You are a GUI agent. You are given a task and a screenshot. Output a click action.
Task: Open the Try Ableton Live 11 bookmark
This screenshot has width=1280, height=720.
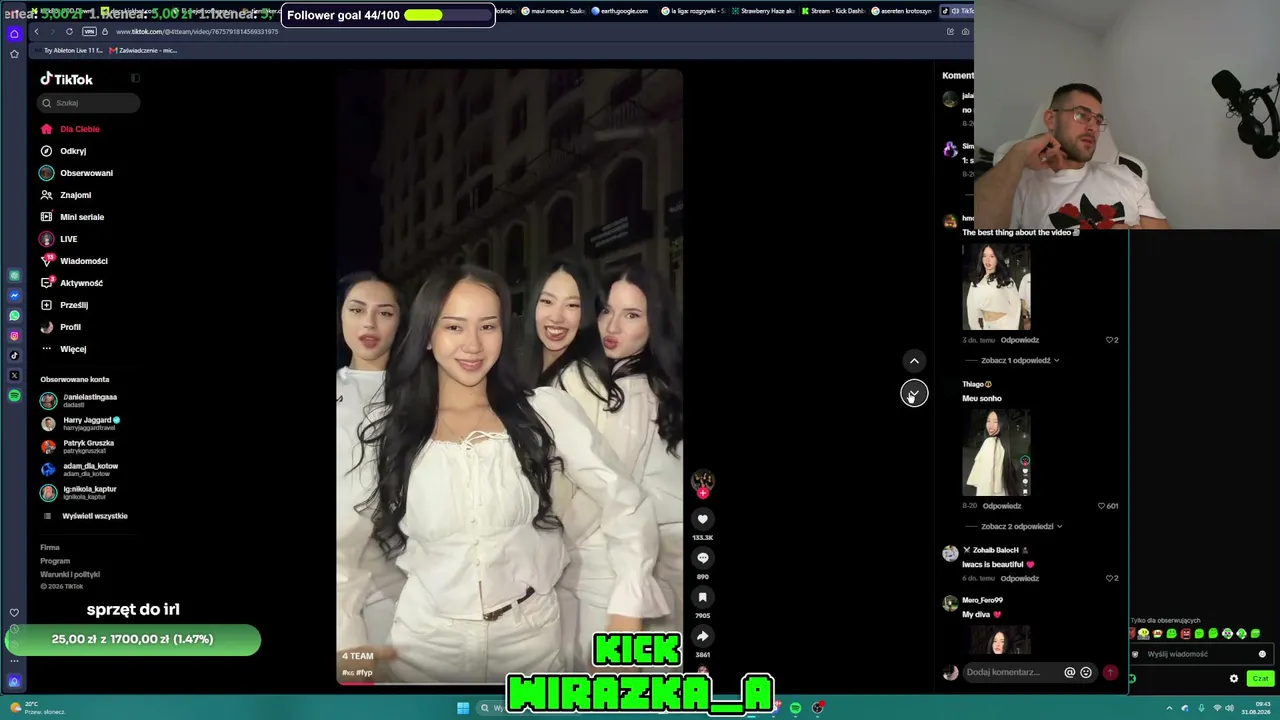pyautogui.click(x=70, y=50)
